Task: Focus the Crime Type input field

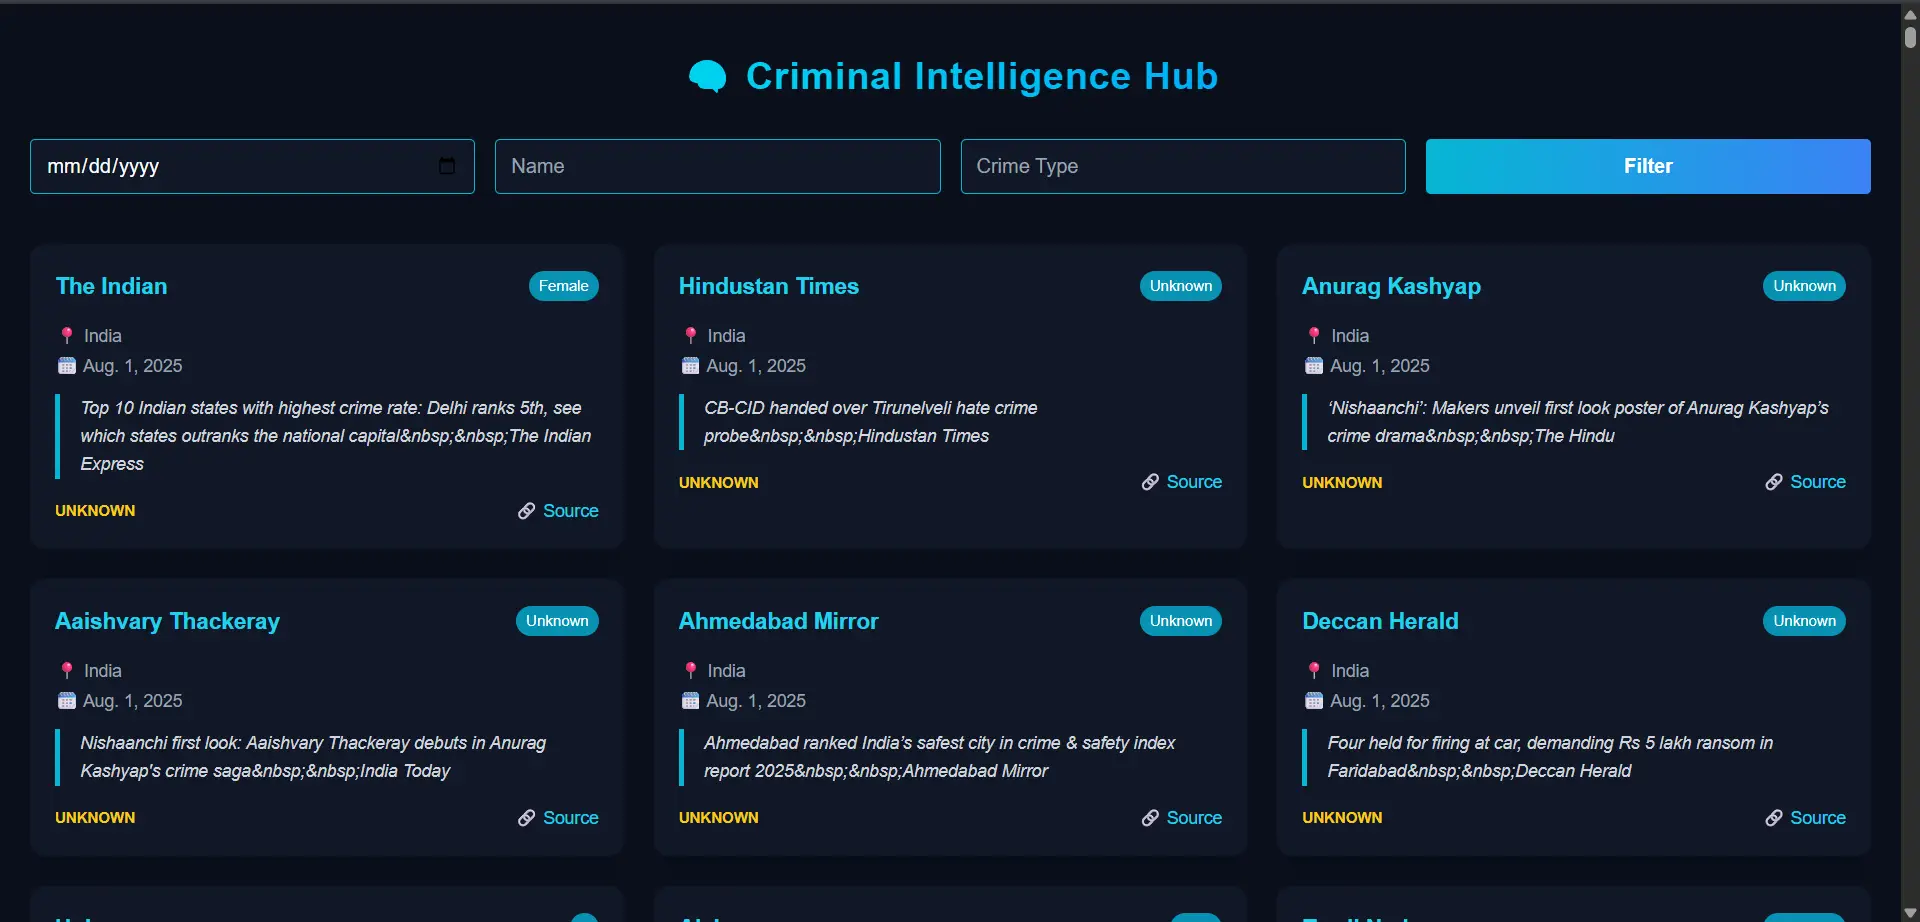Action: point(1182,166)
